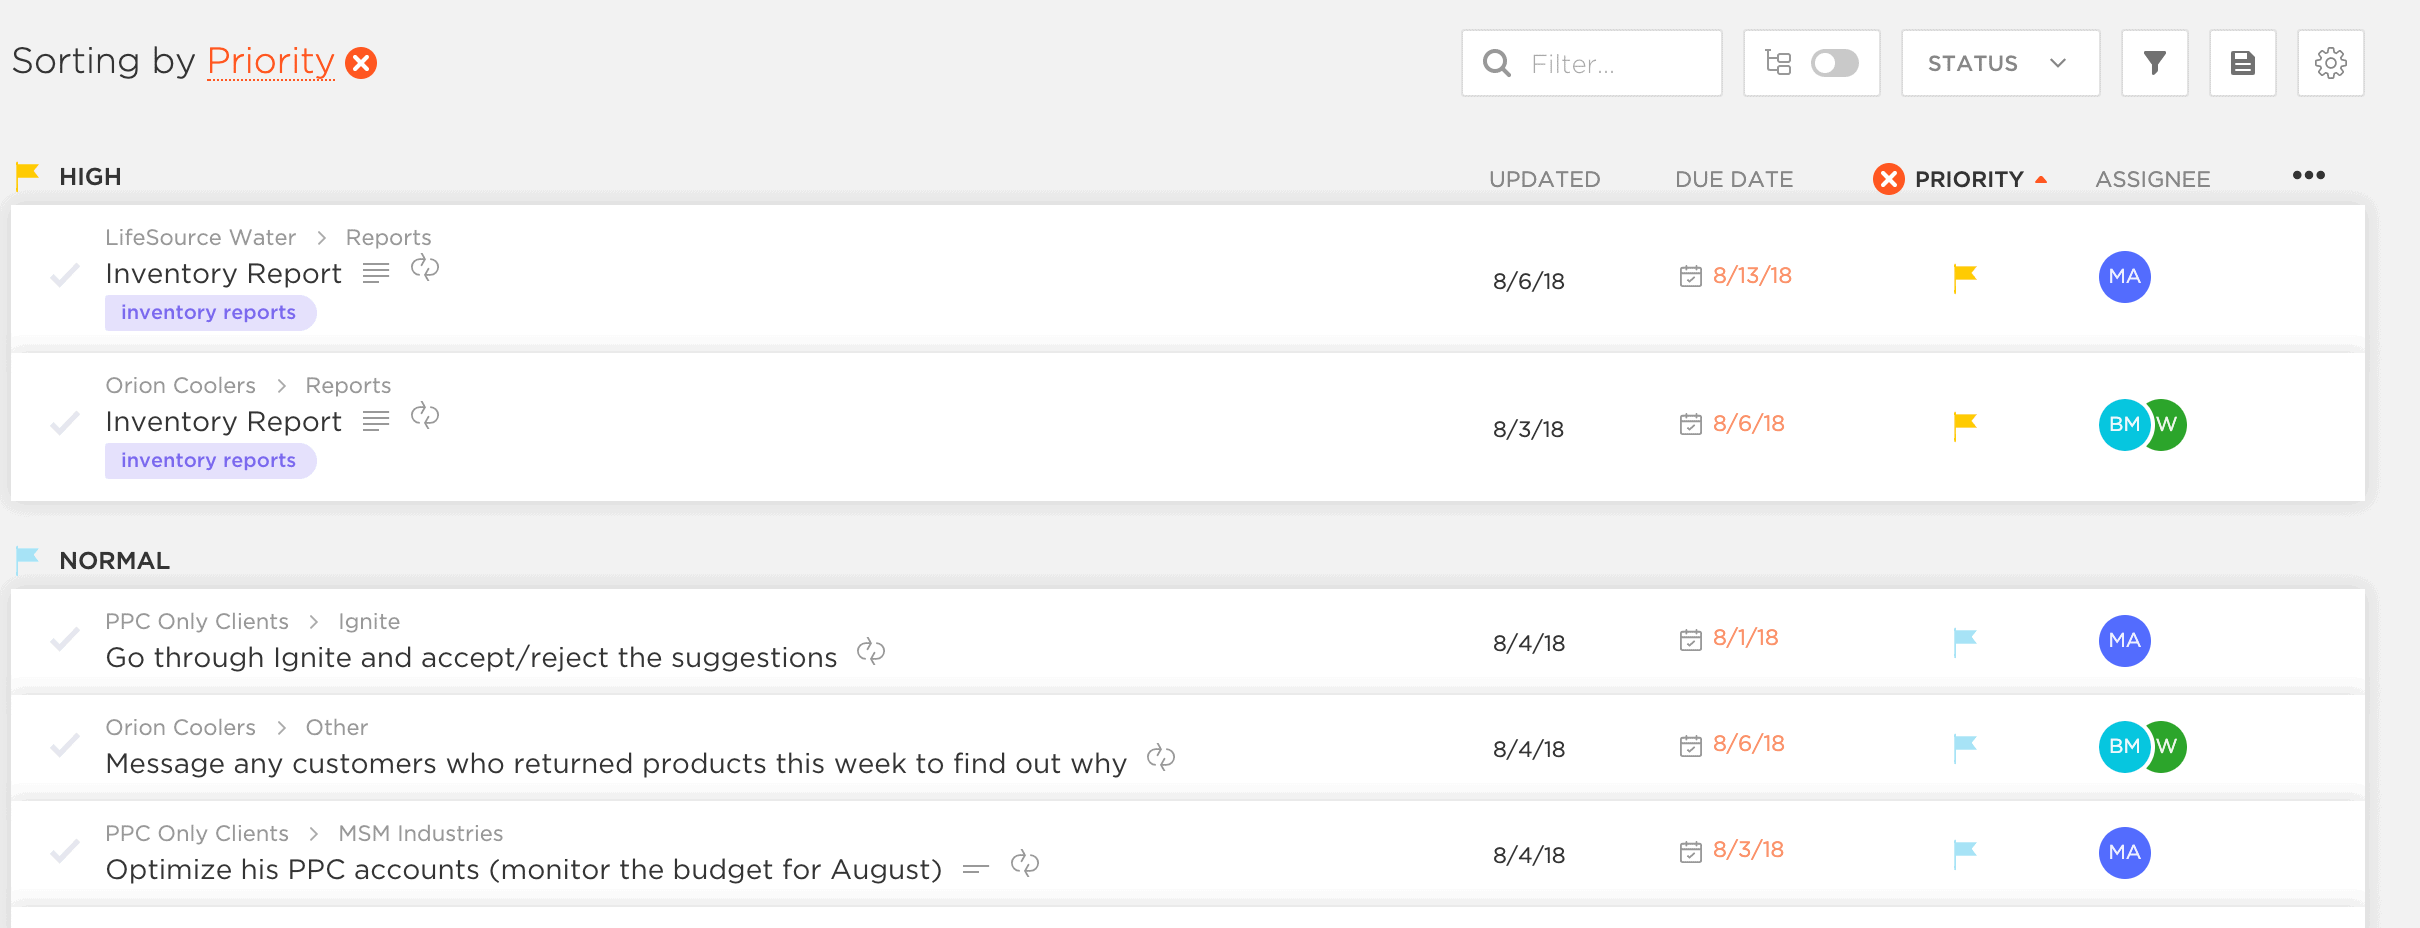The height and width of the screenshot is (928, 2420).
Task: Click the description icon on Orion Coolers Inventory Report
Action: [x=376, y=421]
